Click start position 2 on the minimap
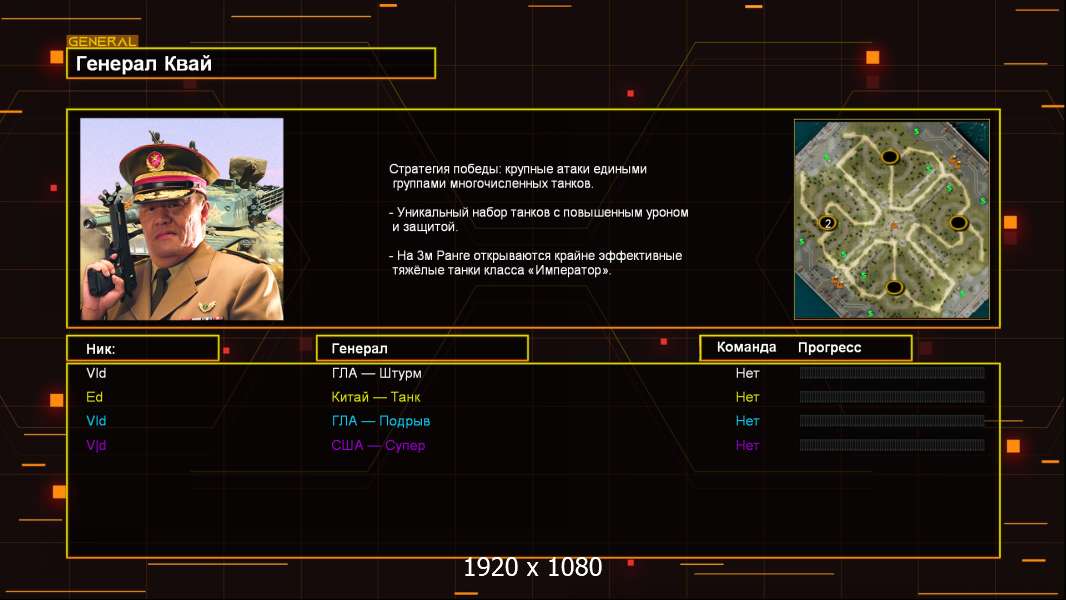The image size is (1066, 600). click(x=827, y=222)
